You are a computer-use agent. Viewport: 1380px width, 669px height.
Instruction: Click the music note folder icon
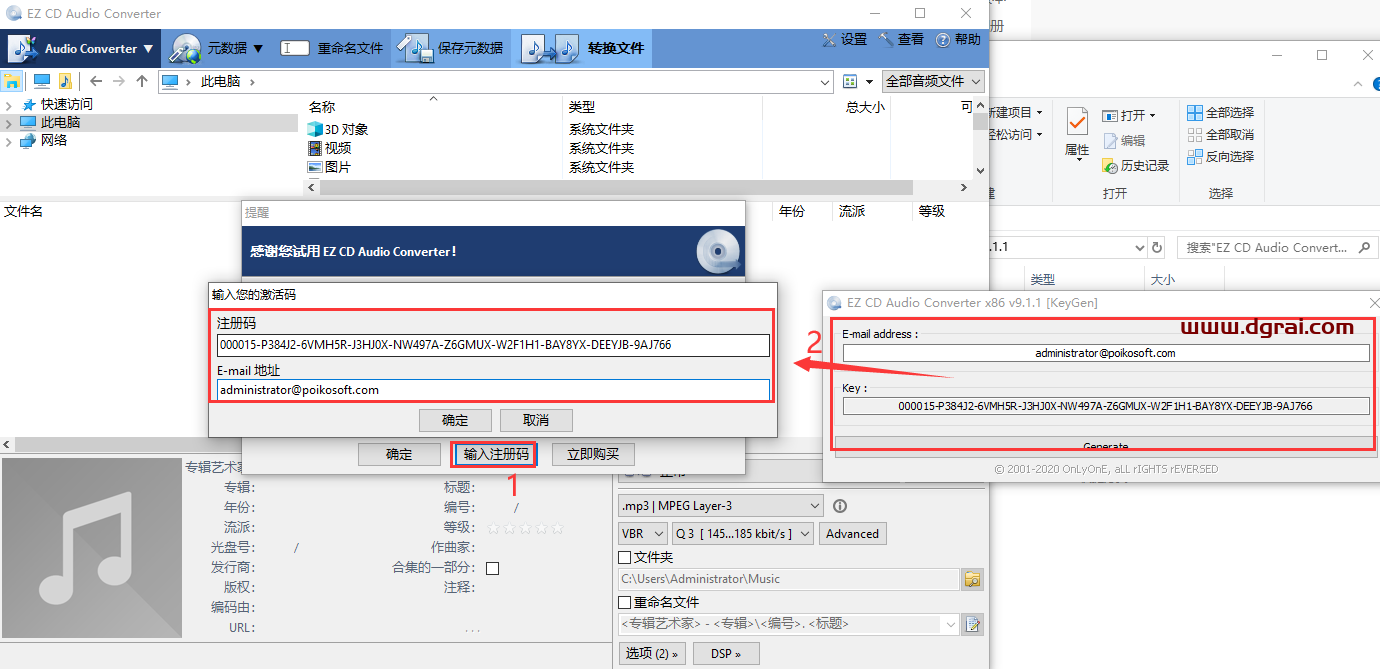tap(65, 81)
